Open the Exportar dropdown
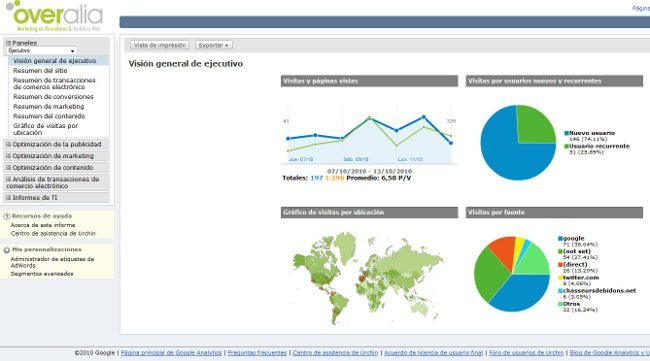Image resolution: width=650 pixels, height=361 pixels. pyautogui.click(x=214, y=45)
